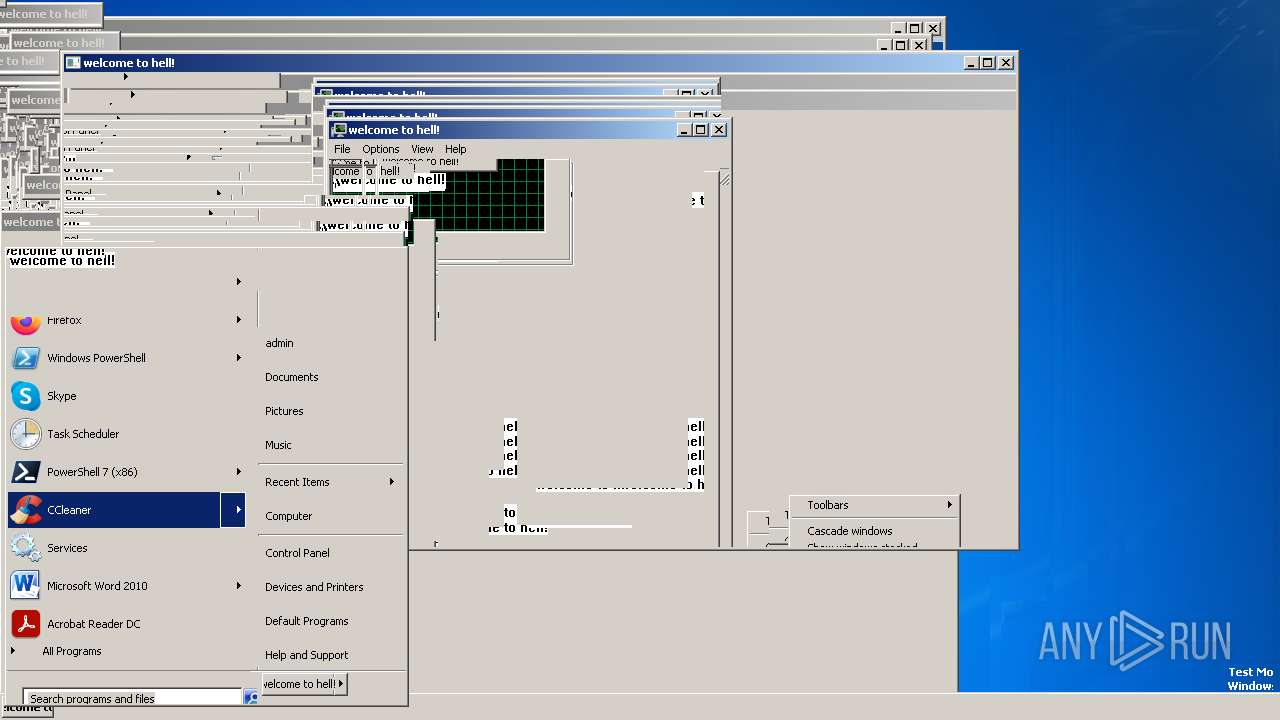This screenshot has height=720, width=1280.
Task: Expand Toolbars submenu arrow
Action: point(949,505)
